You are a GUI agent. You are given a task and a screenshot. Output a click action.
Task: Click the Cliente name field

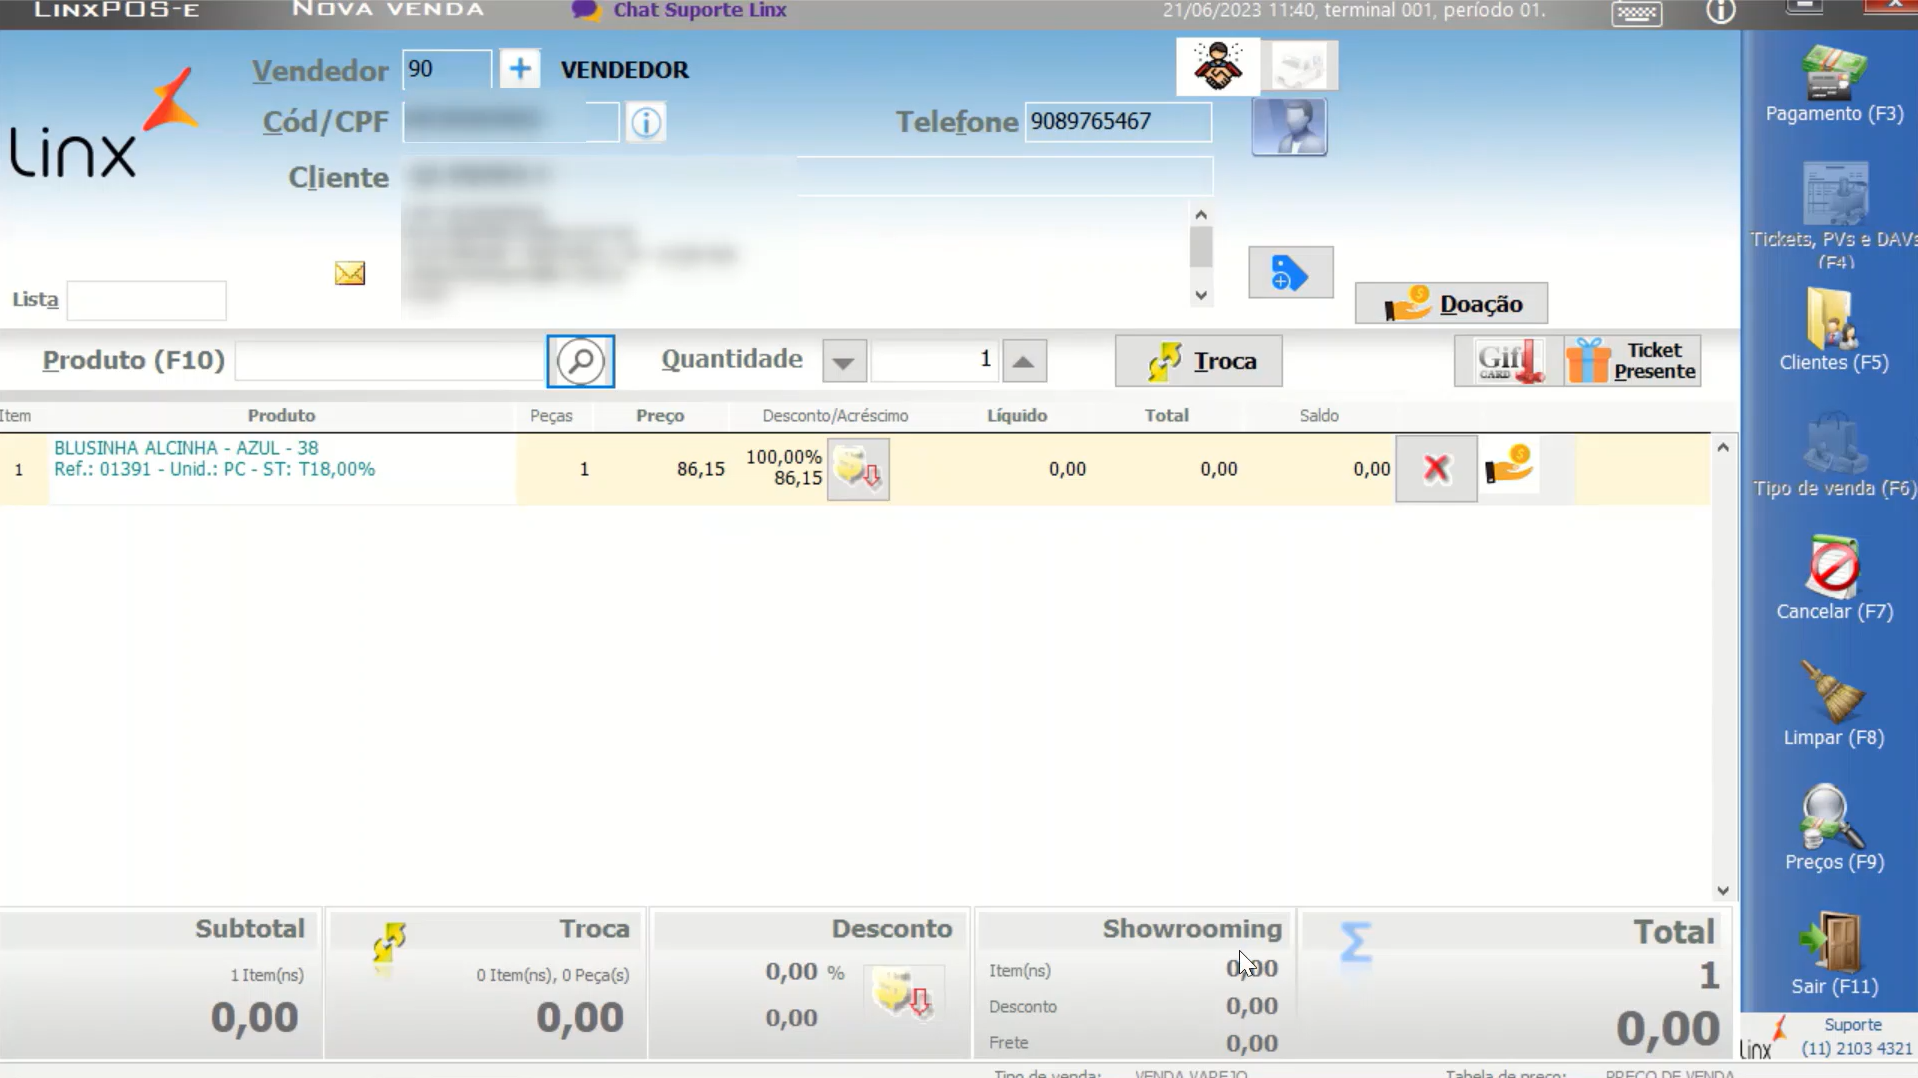pyautogui.click(x=808, y=176)
